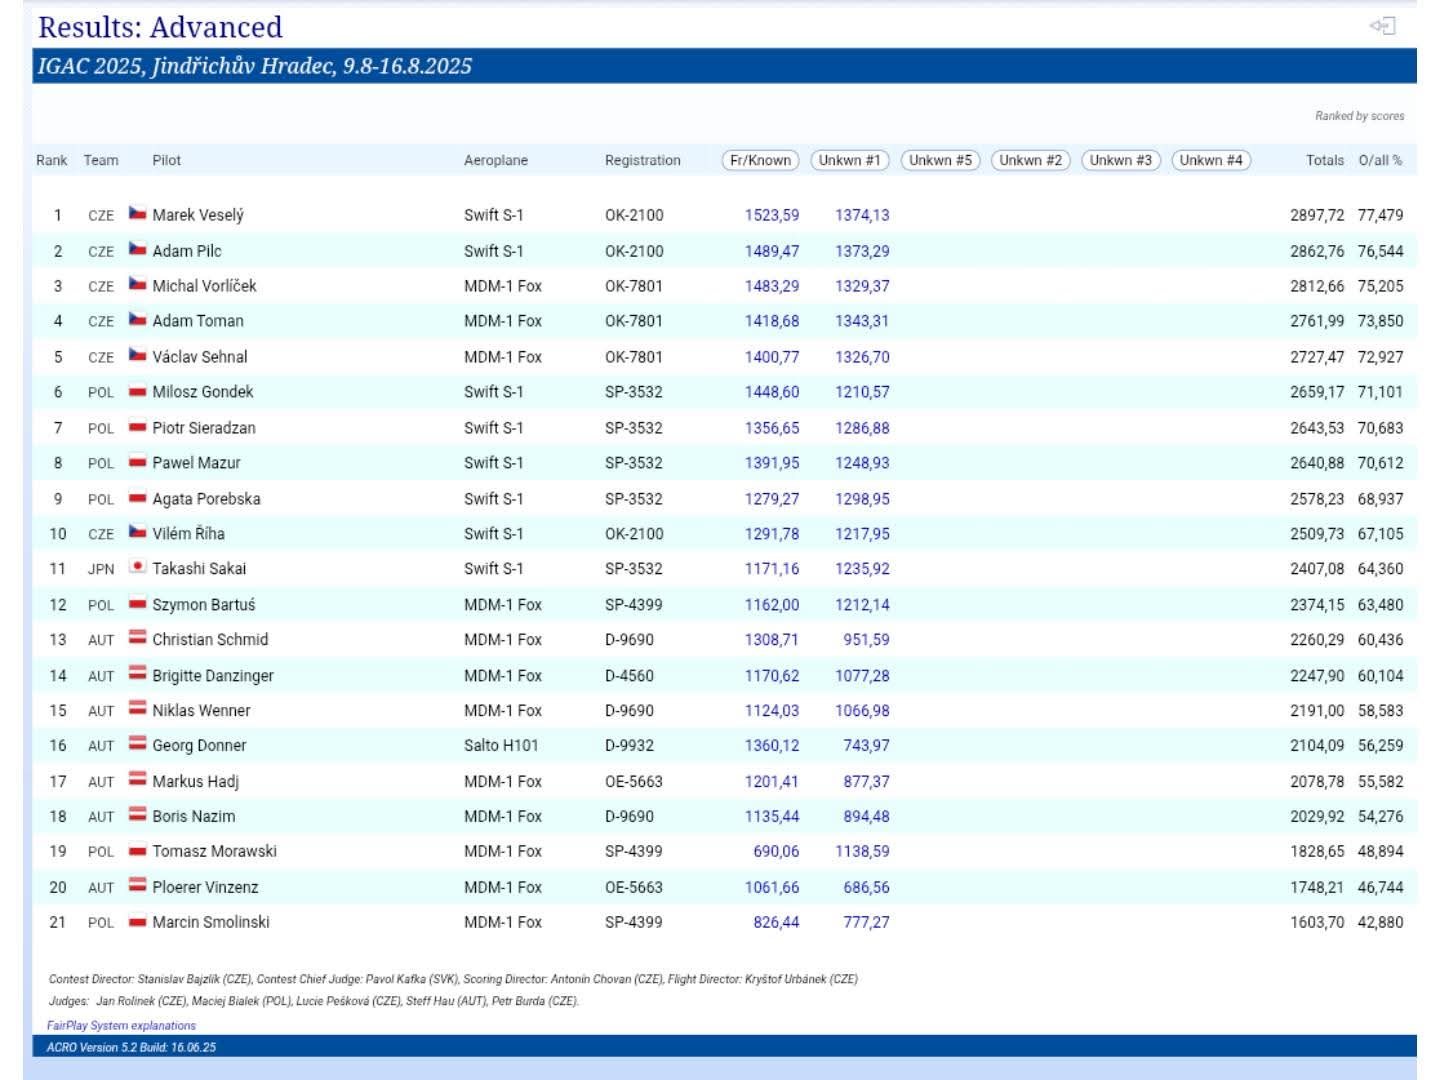
Task: Click Adam Pilc's Unkwn #1 score 1373,29
Action: (x=861, y=251)
